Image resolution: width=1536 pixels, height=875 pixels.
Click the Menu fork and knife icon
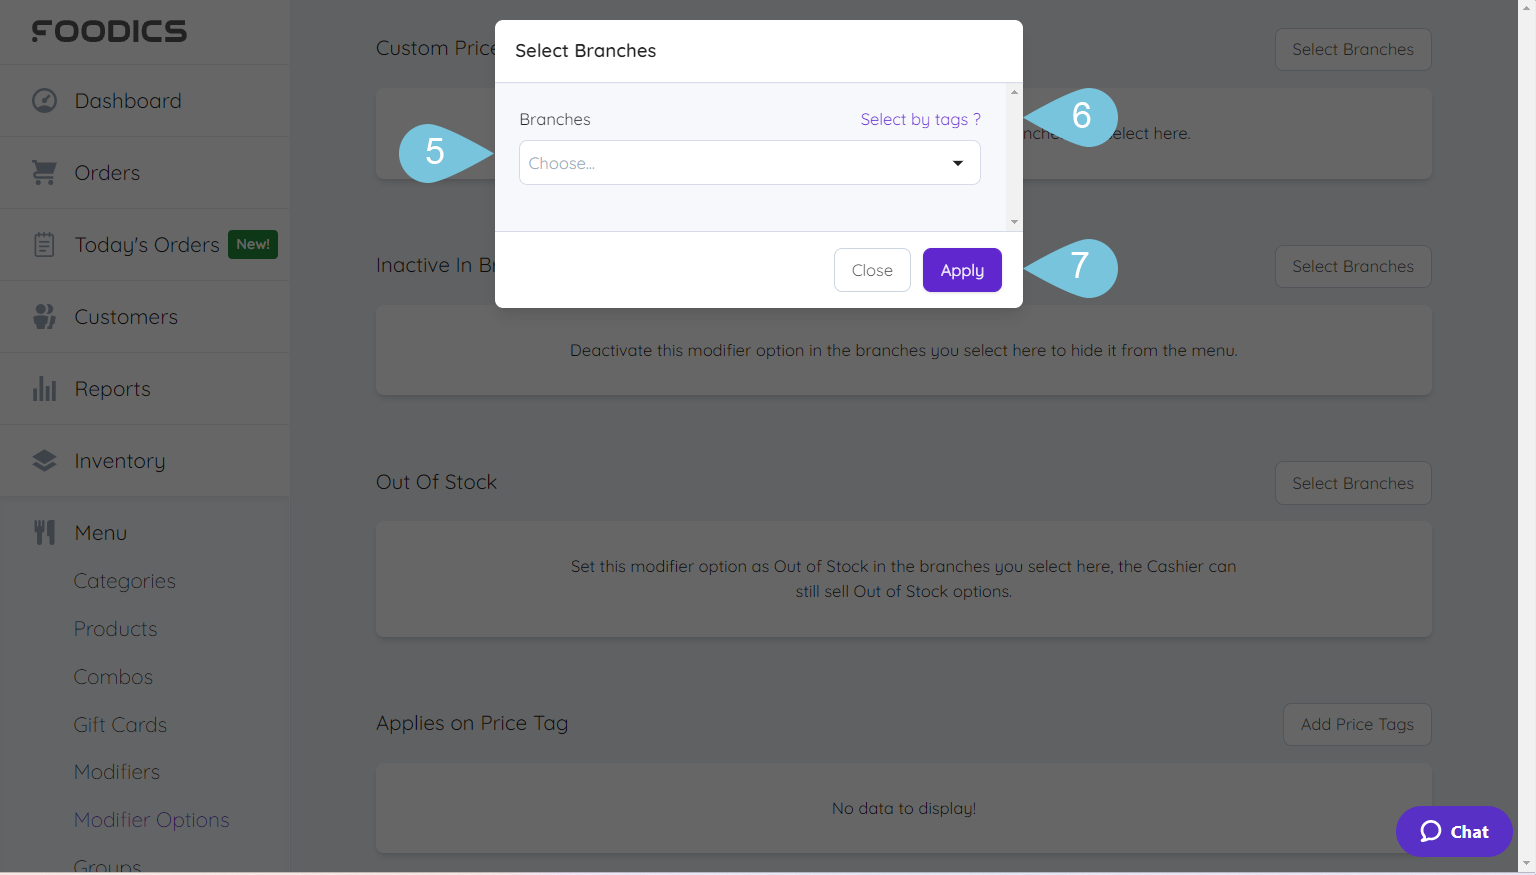pyautogui.click(x=44, y=532)
